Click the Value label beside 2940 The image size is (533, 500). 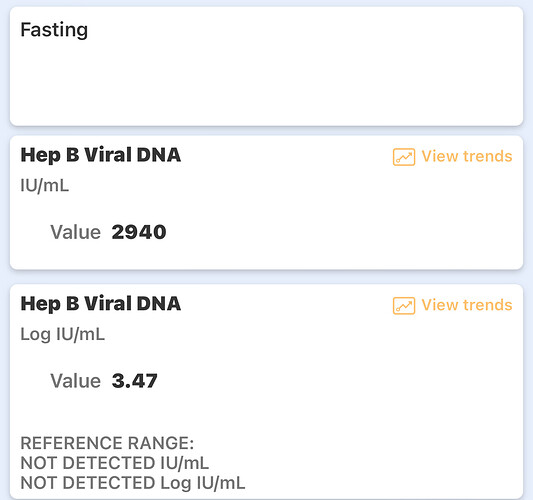click(75, 232)
